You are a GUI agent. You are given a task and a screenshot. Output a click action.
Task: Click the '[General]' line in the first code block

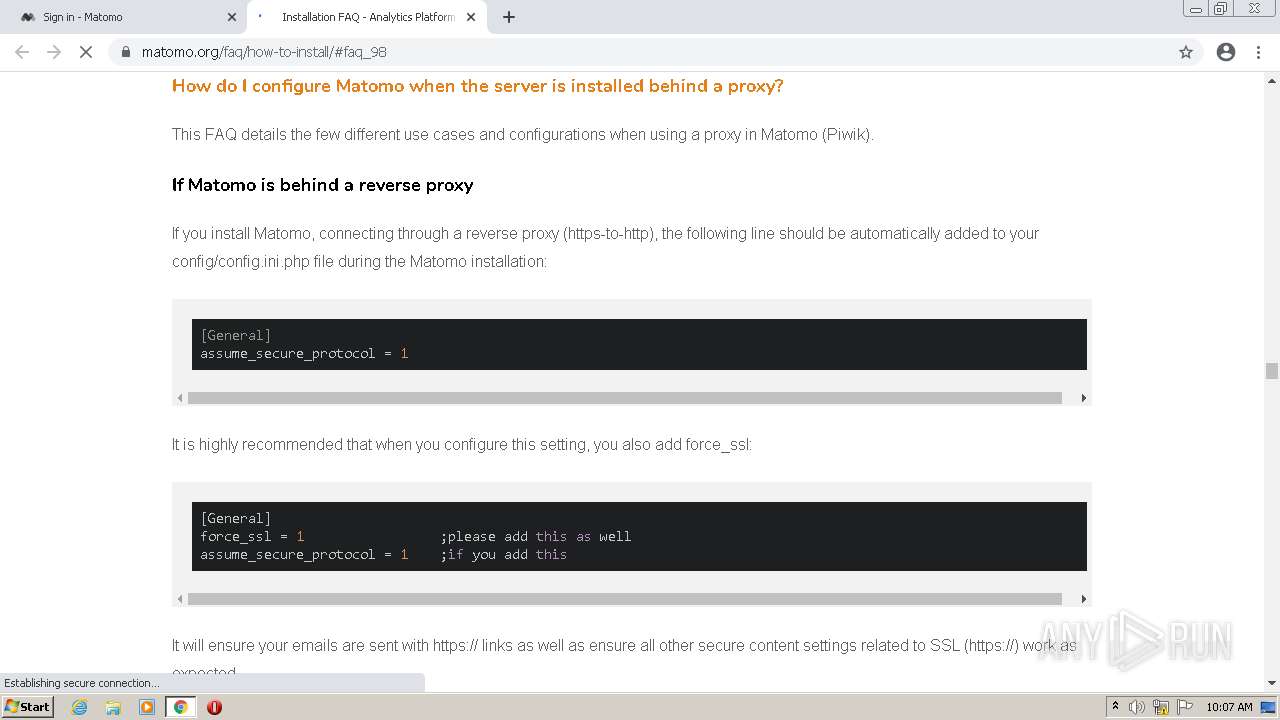[x=236, y=335]
